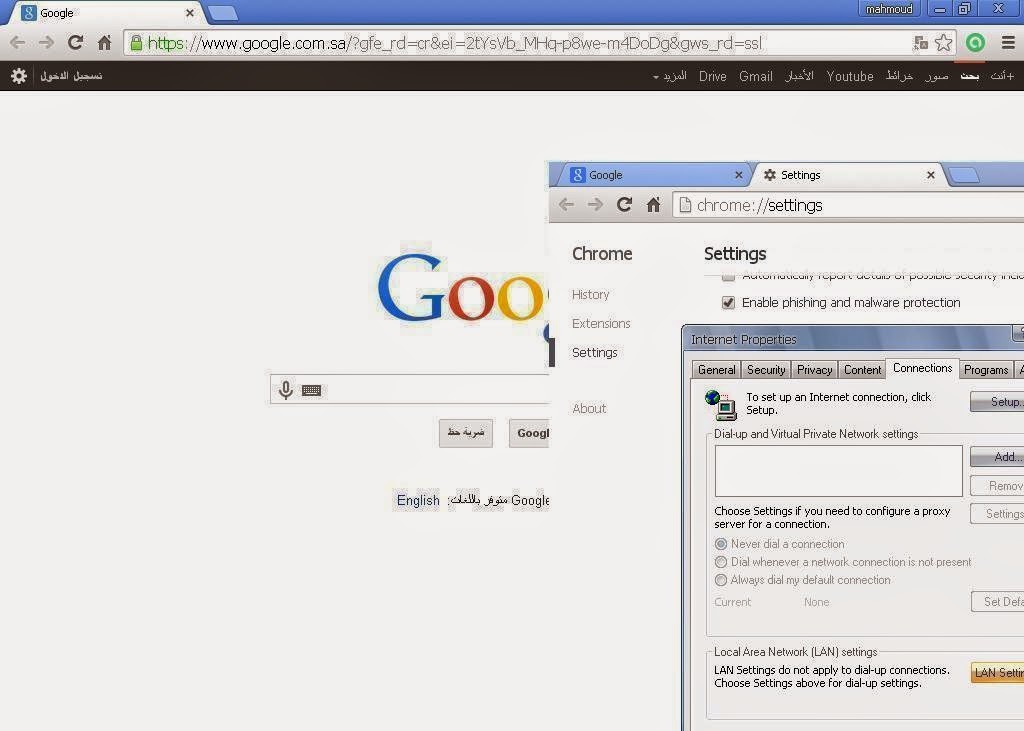Screen dimensions: 1024x731
Task: Switch to Content tab in Internet Properties
Action: [862, 370]
